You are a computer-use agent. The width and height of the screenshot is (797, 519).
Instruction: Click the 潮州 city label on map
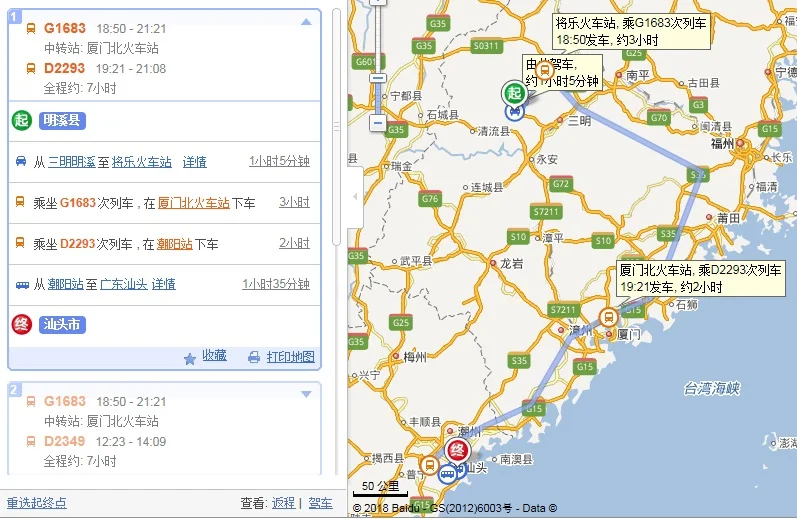(469, 432)
